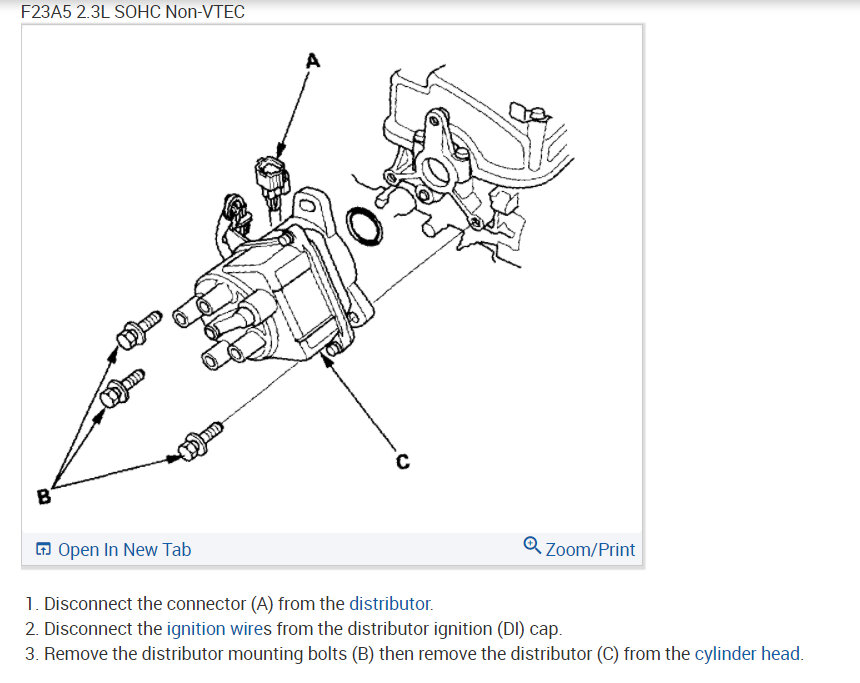Click the lowest mounting bolt near C line
860x683 pixels.
point(200,441)
